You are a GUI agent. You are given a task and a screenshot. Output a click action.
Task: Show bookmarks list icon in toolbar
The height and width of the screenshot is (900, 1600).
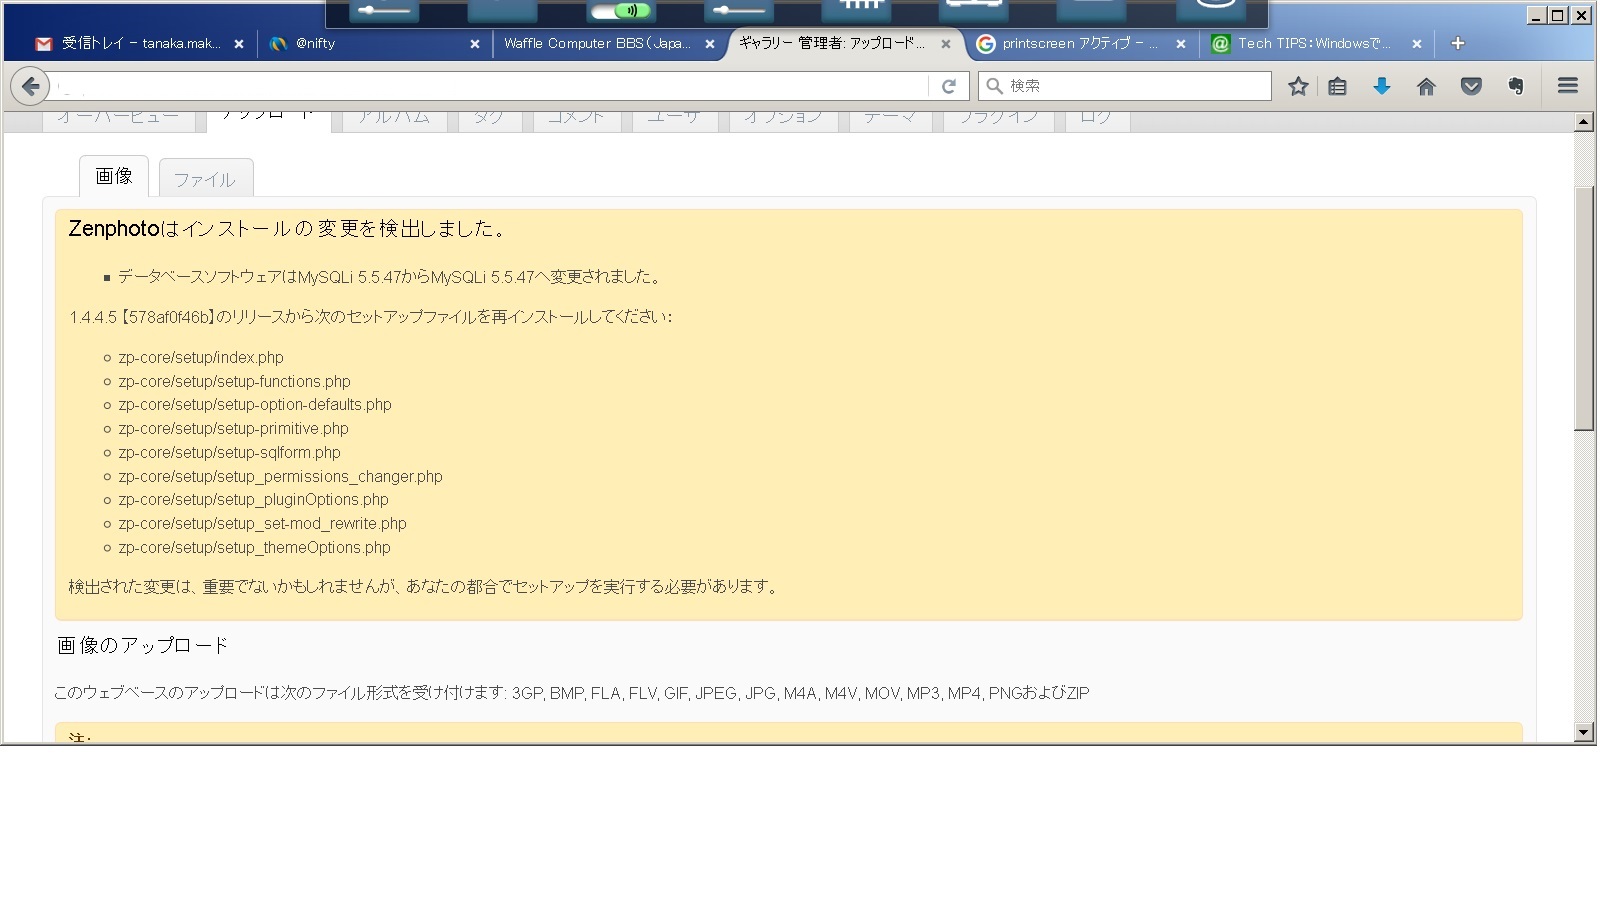tap(1338, 86)
